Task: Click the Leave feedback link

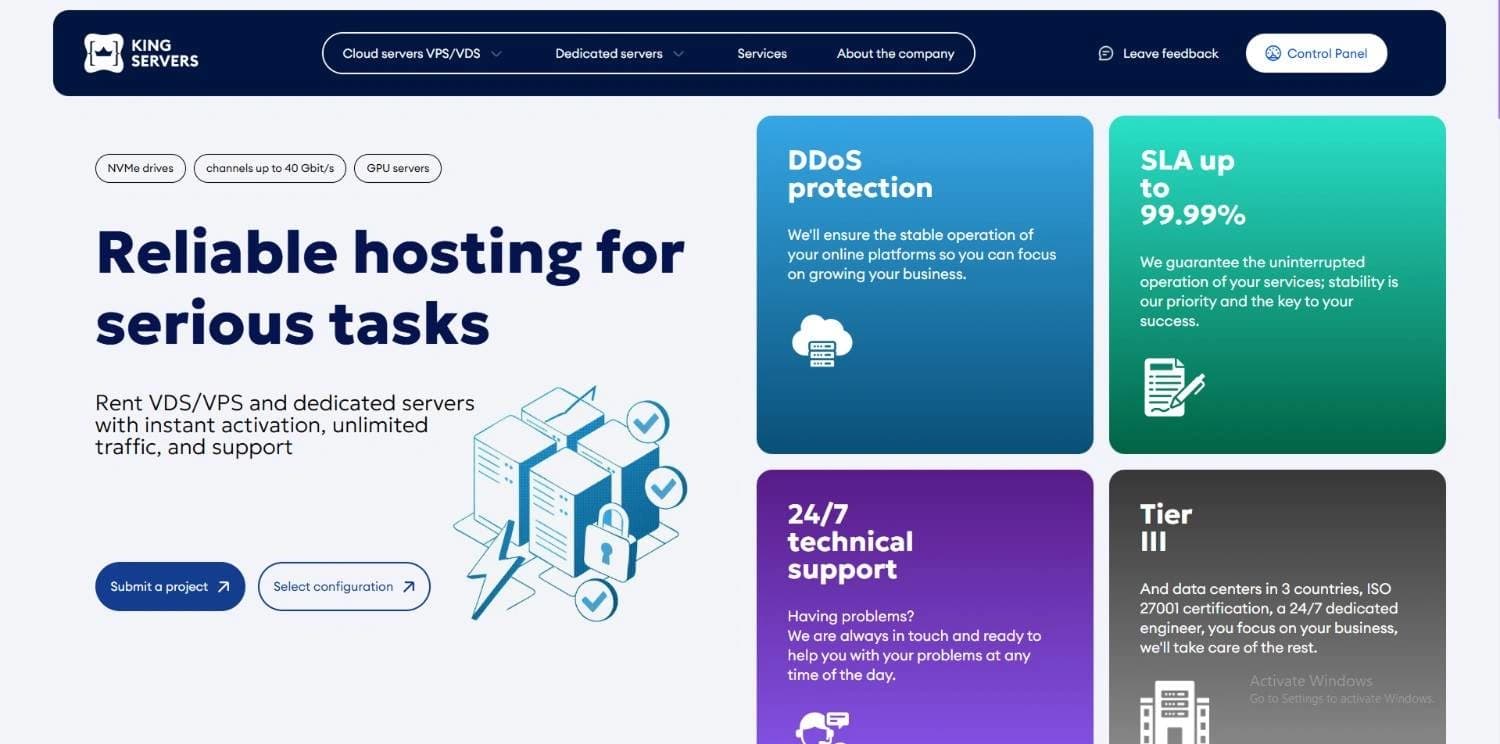Action: coord(1170,54)
